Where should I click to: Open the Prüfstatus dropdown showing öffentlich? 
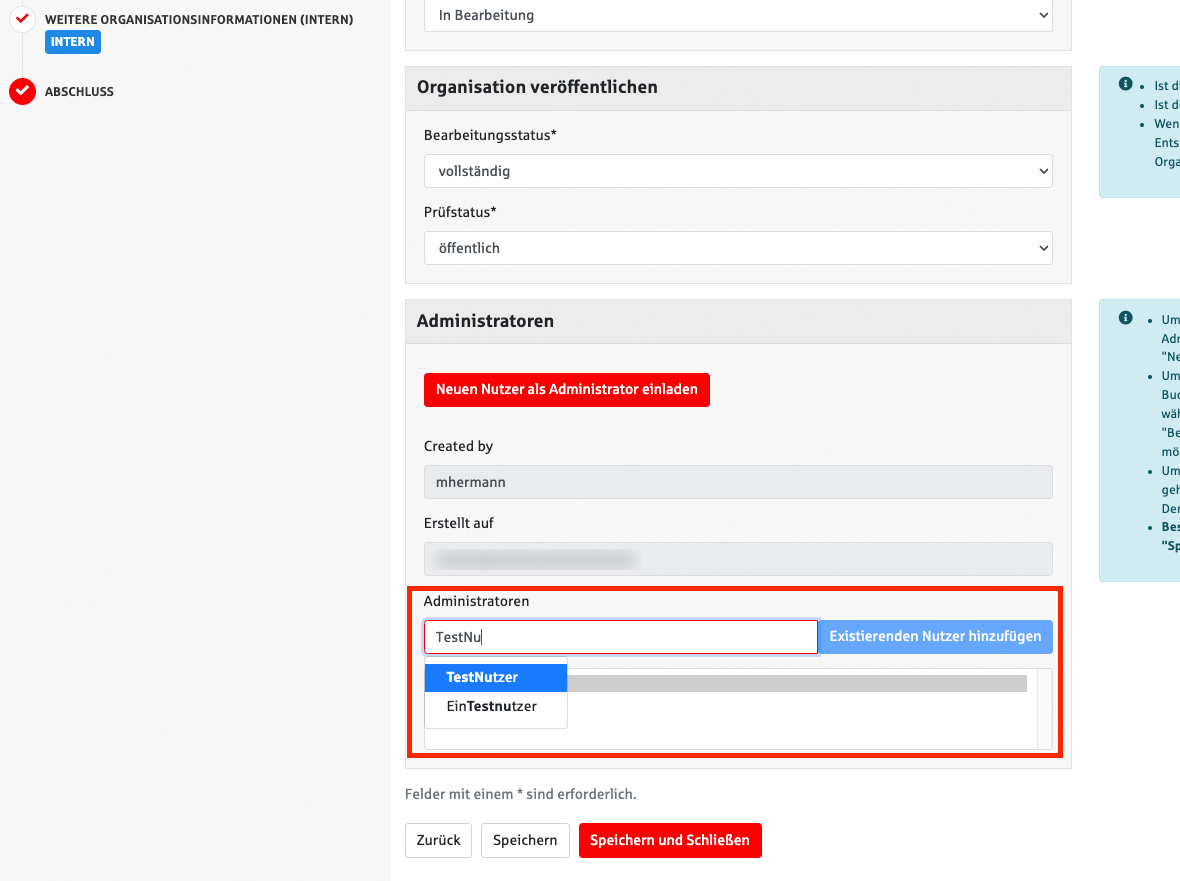(737, 248)
